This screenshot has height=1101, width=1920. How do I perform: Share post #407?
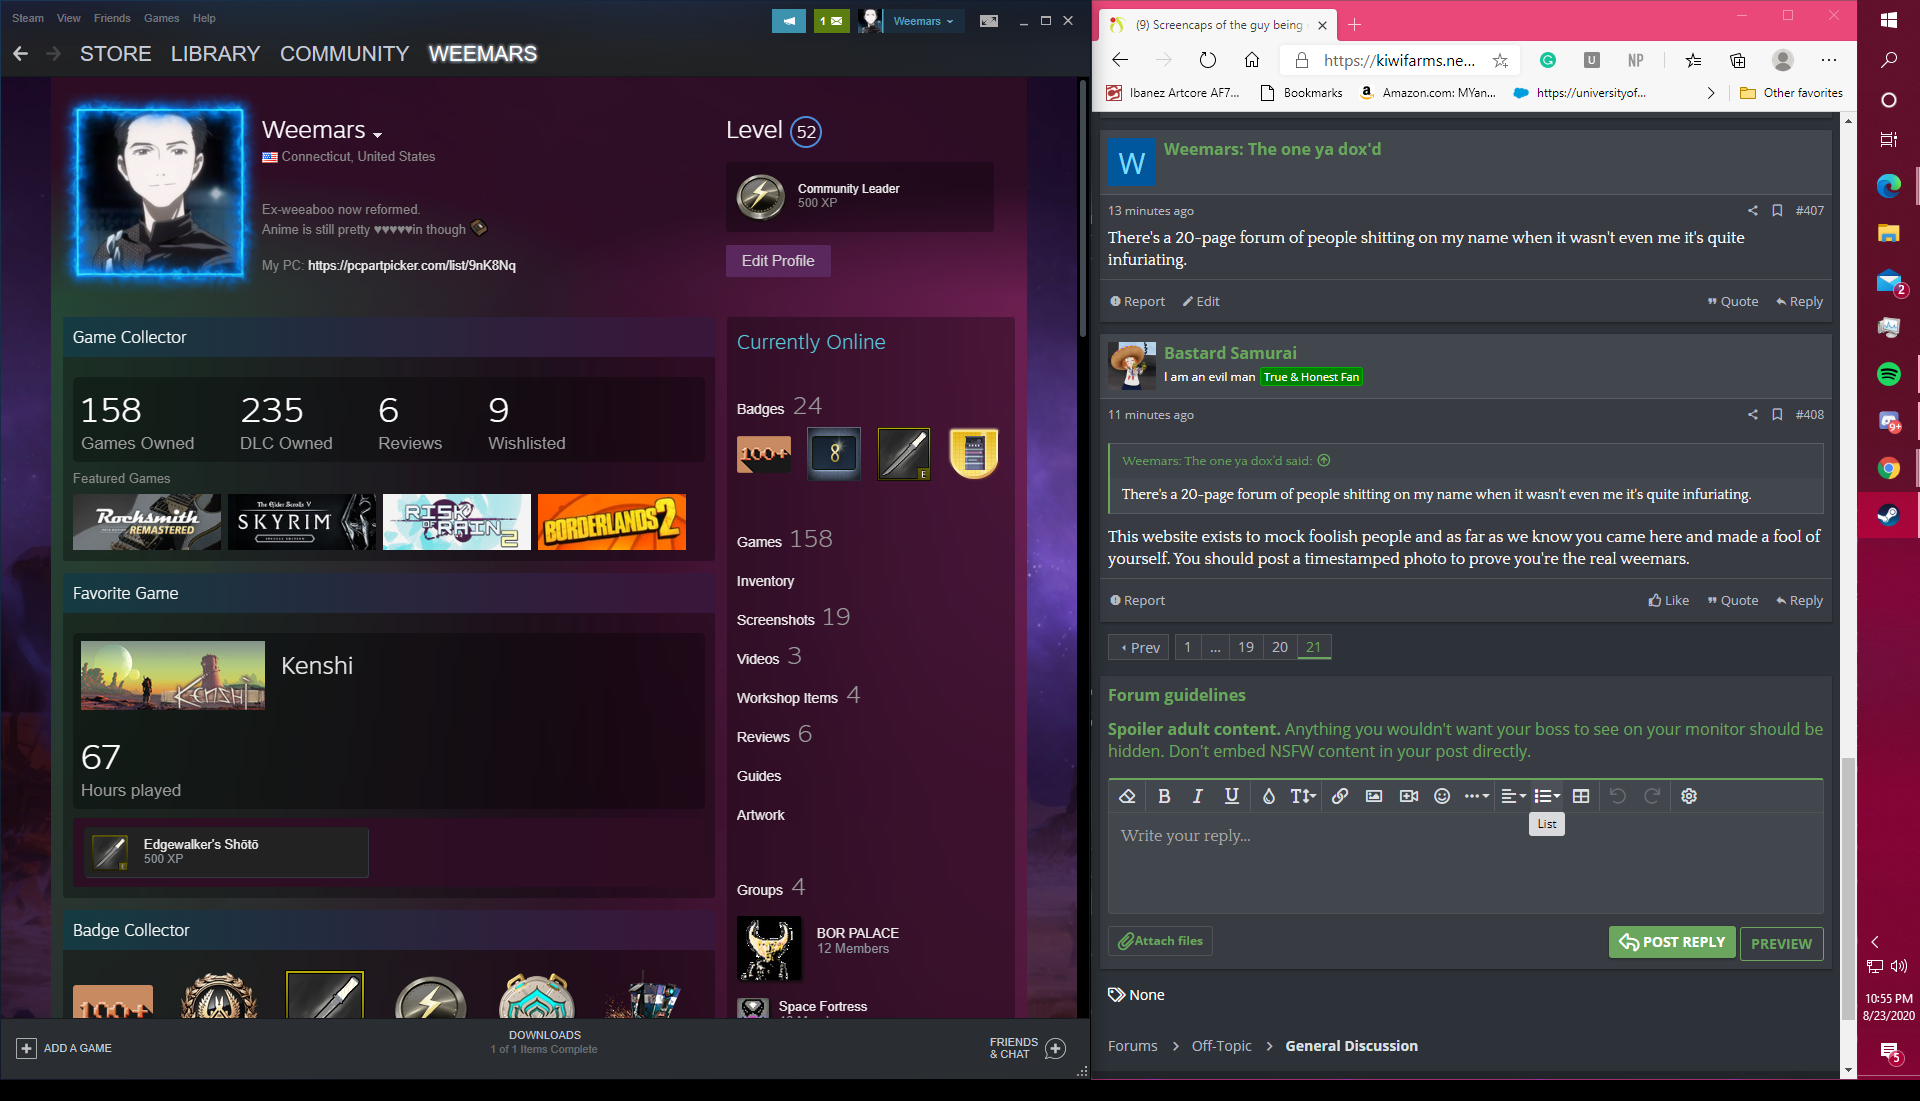(1752, 211)
